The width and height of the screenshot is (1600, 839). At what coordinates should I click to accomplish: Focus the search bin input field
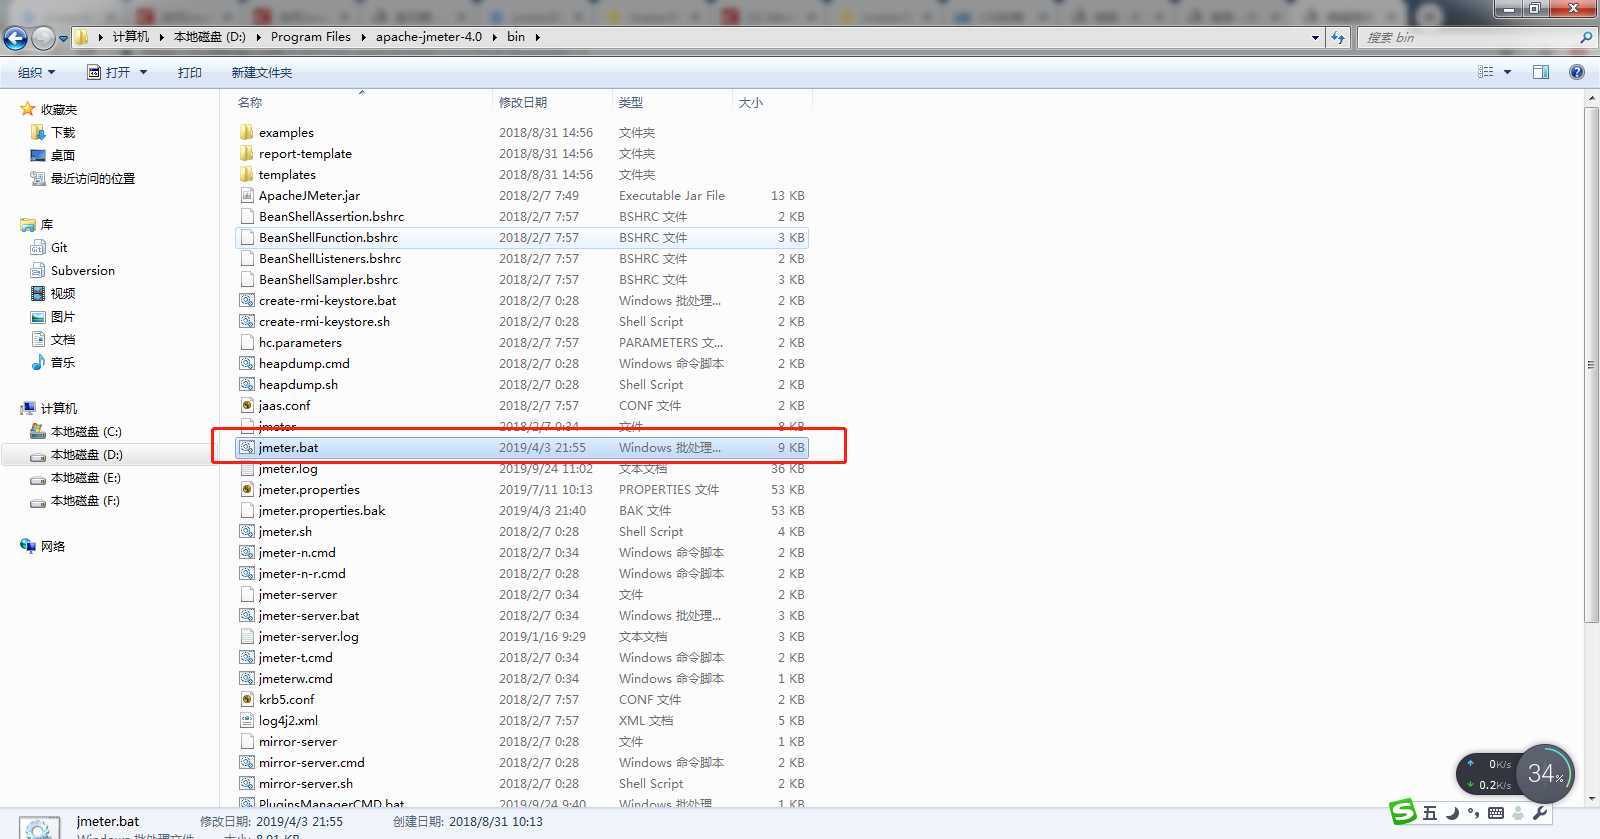click(x=1467, y=37)
